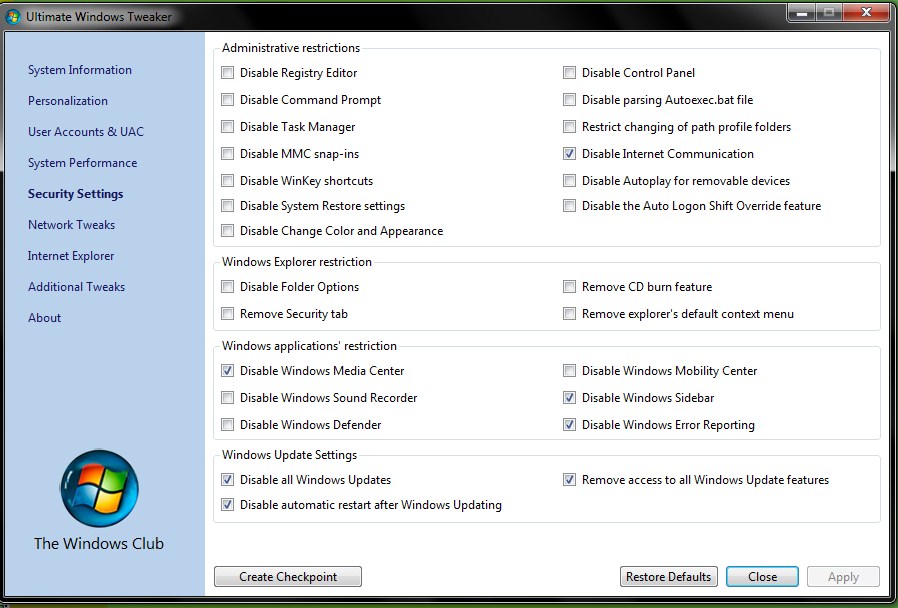Image resolution: width=898 pixels, height=608 pixels.
Task: Uncheck Remove access to all Windows Update features
Action: click(x=569, y=480)
